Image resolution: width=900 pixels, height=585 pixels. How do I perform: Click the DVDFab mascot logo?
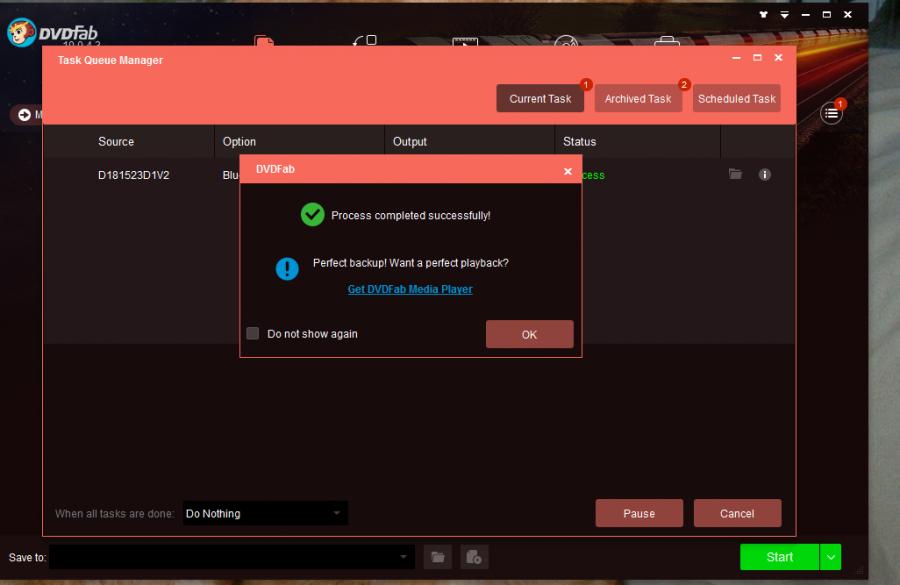point(22,32)
